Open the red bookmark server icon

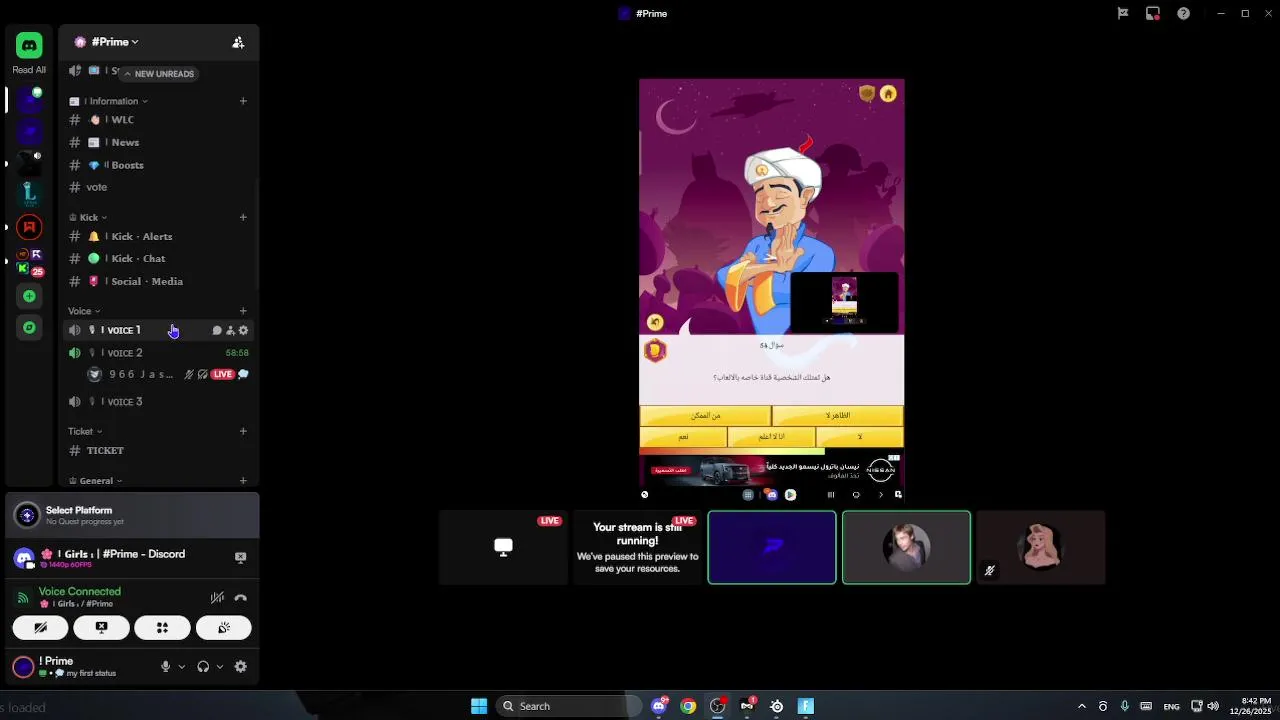pos(29,227)
